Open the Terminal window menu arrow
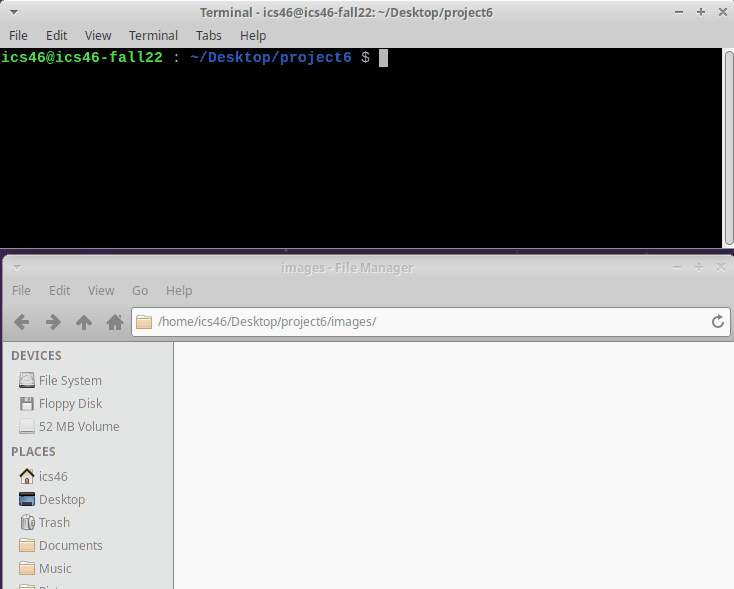 pyautogui.click(x=14, y=13)
